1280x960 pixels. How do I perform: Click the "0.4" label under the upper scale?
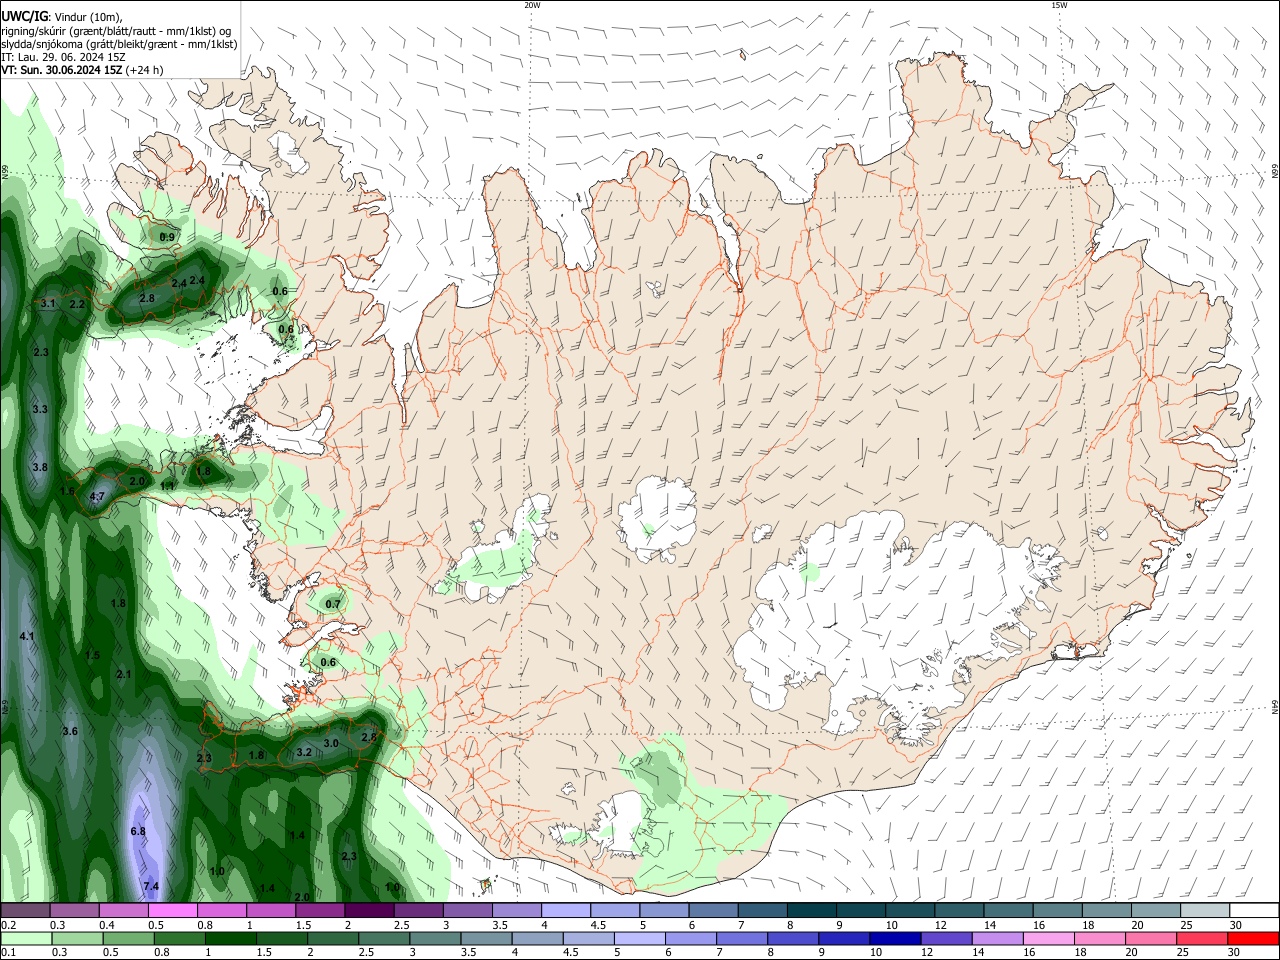tap(107, 925)
